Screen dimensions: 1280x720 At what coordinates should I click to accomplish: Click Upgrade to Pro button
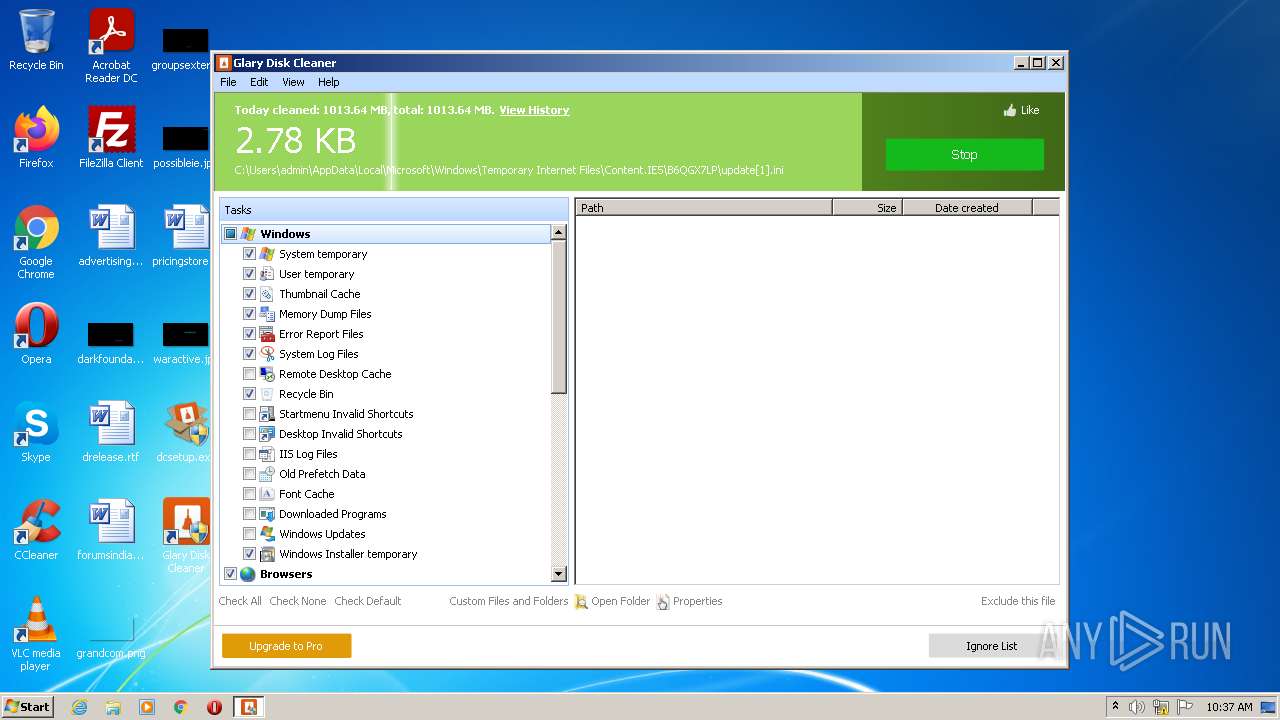(x=286, y=646)
